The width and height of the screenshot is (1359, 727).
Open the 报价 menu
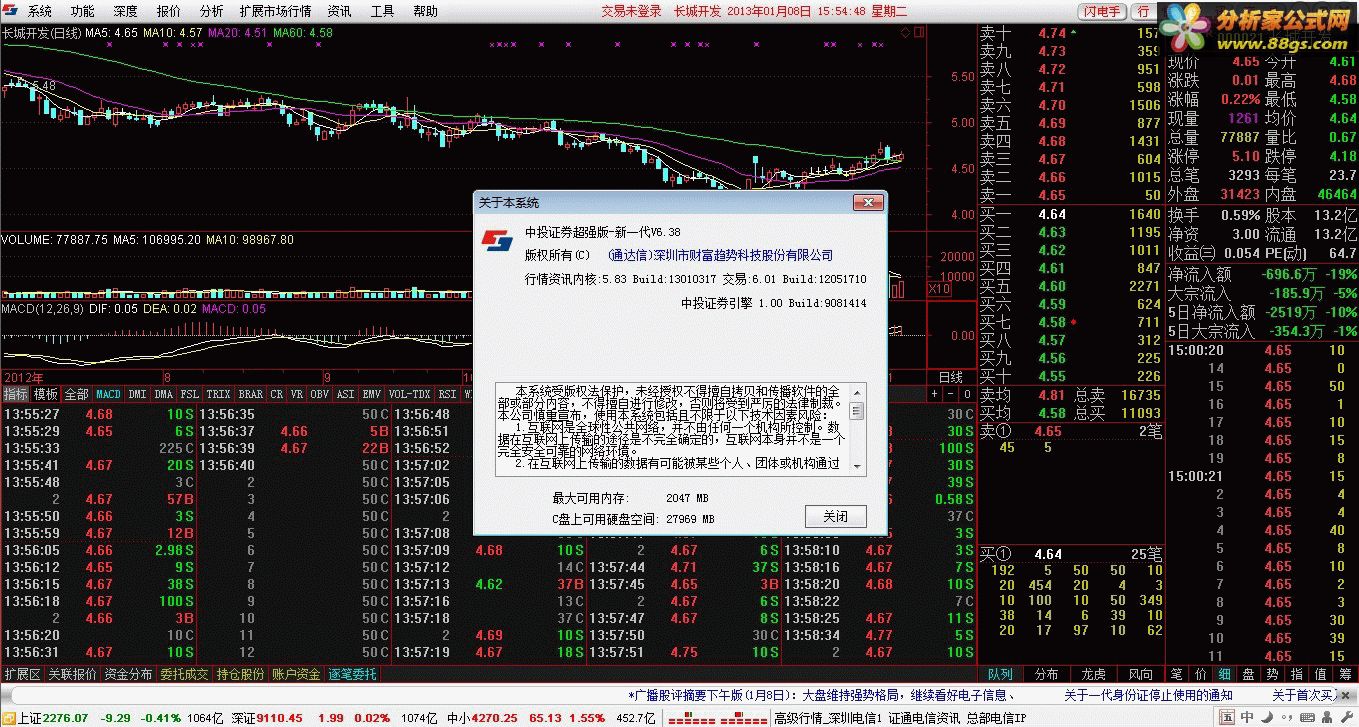169,11
